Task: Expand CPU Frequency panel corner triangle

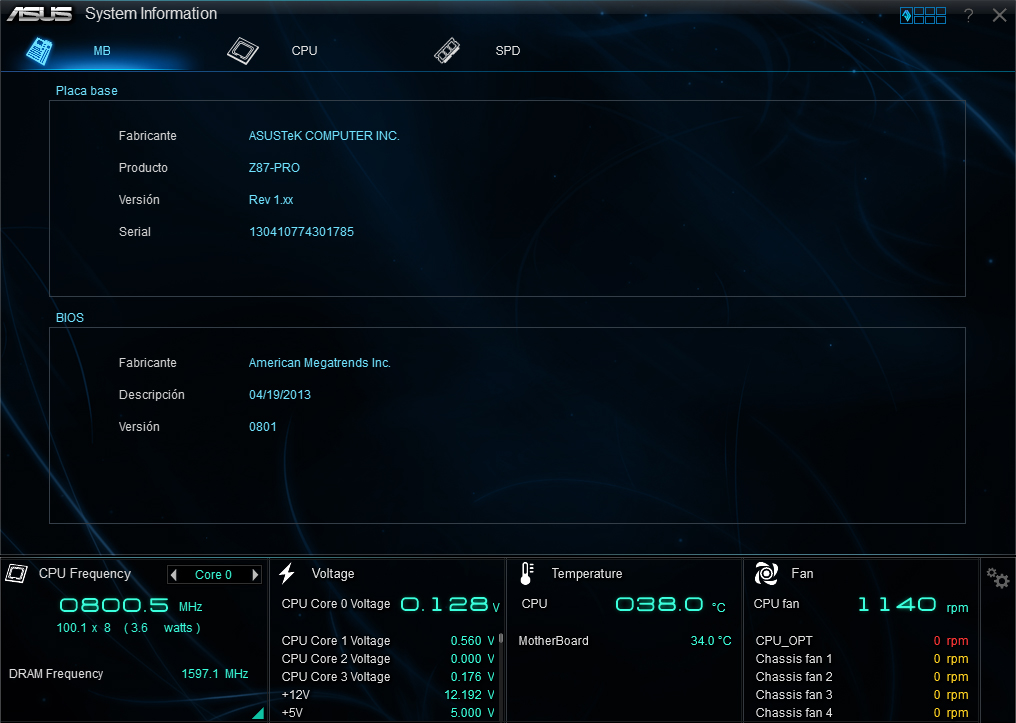Action: click(x=258, y=713)
